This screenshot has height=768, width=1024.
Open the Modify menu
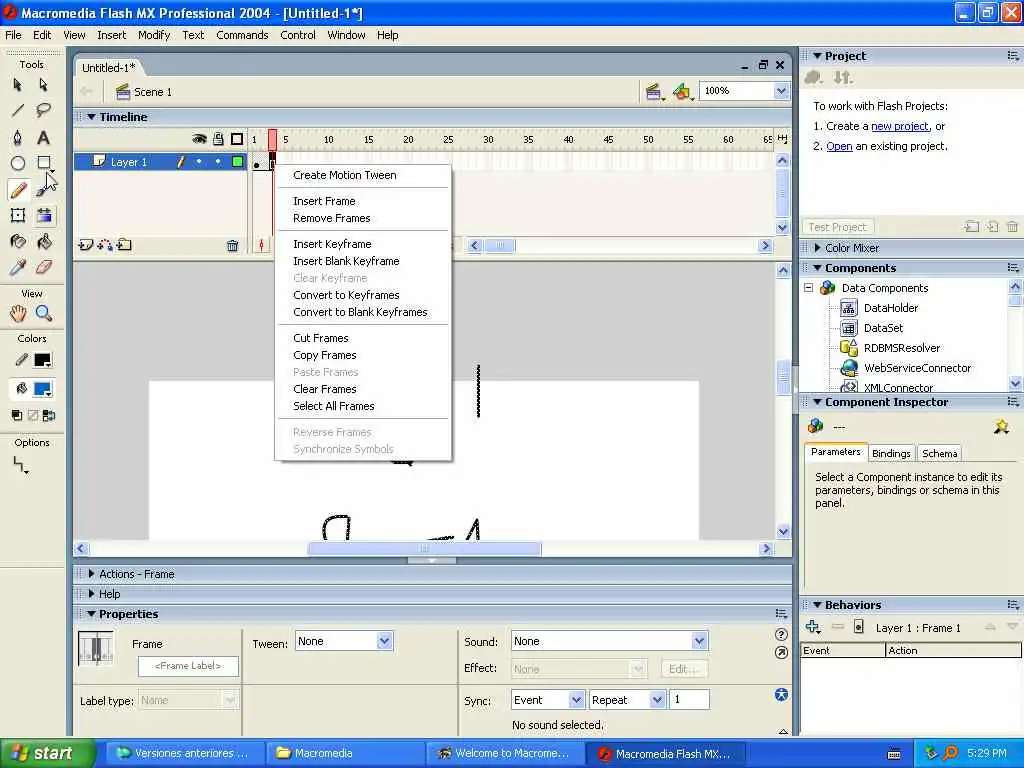(154, 35)
